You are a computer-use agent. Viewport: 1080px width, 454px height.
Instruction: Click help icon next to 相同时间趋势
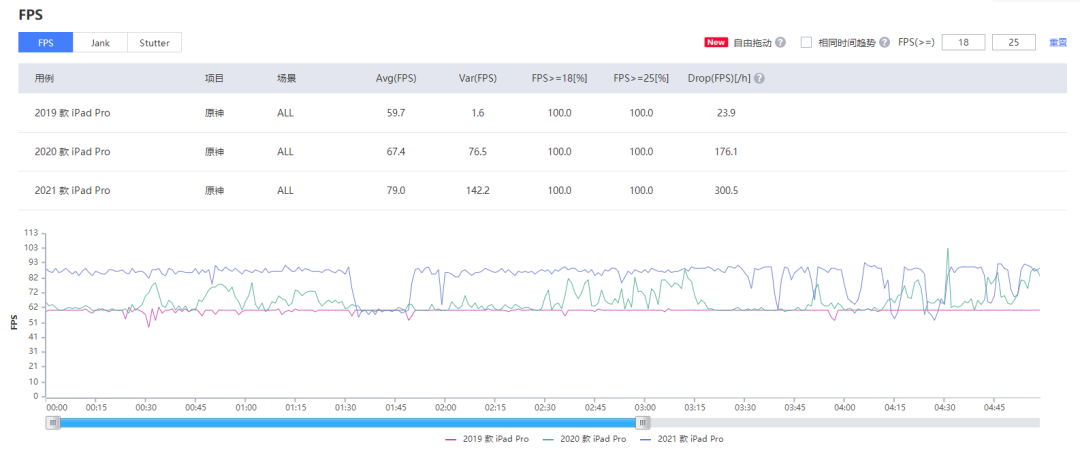[x=884, y=43]
